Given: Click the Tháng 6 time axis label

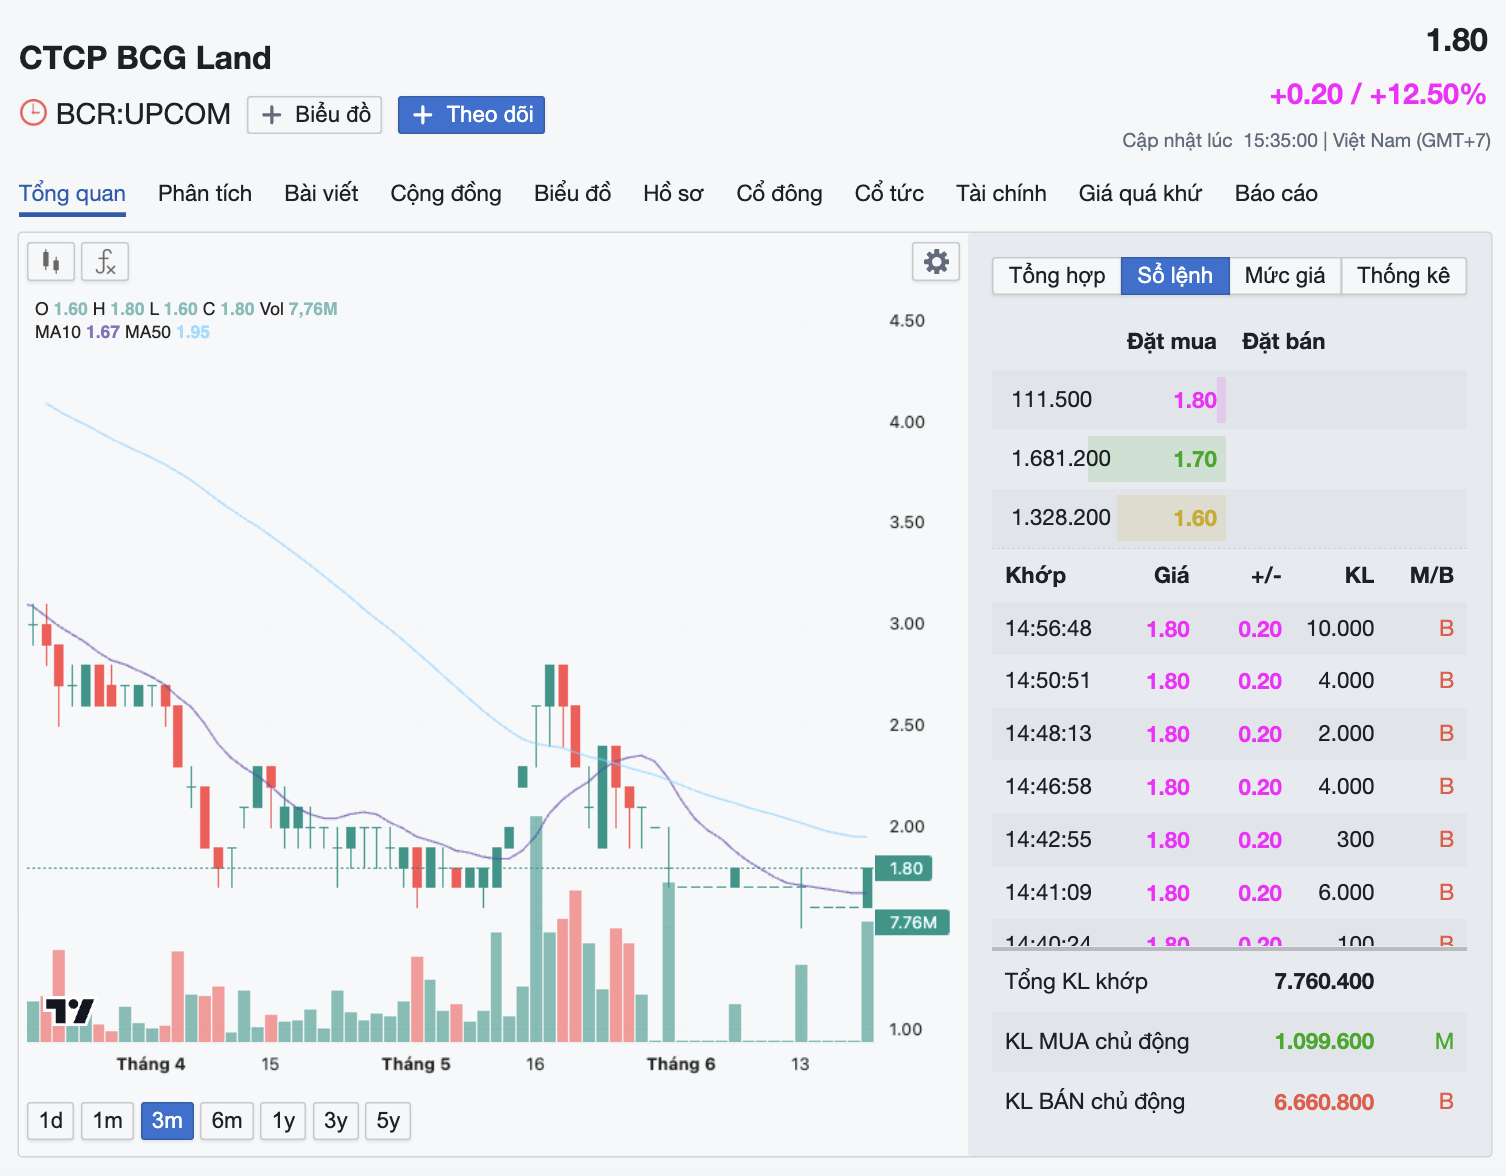Looking at the screenshot, I should click(681, 1064).
